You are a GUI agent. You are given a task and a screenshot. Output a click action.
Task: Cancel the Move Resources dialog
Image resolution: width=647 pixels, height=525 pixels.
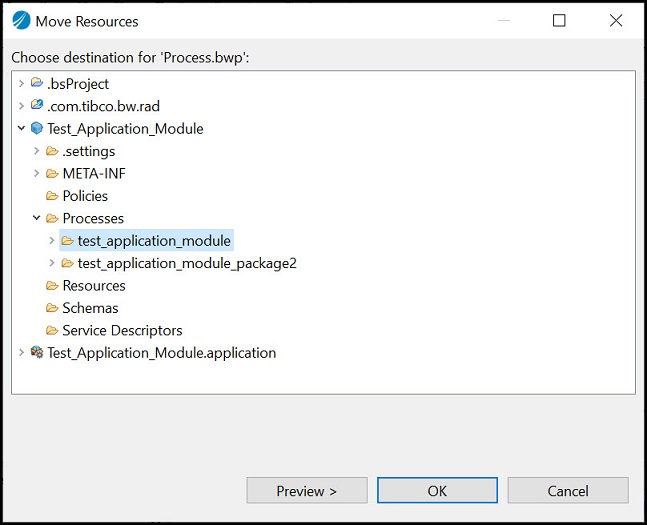568,491
